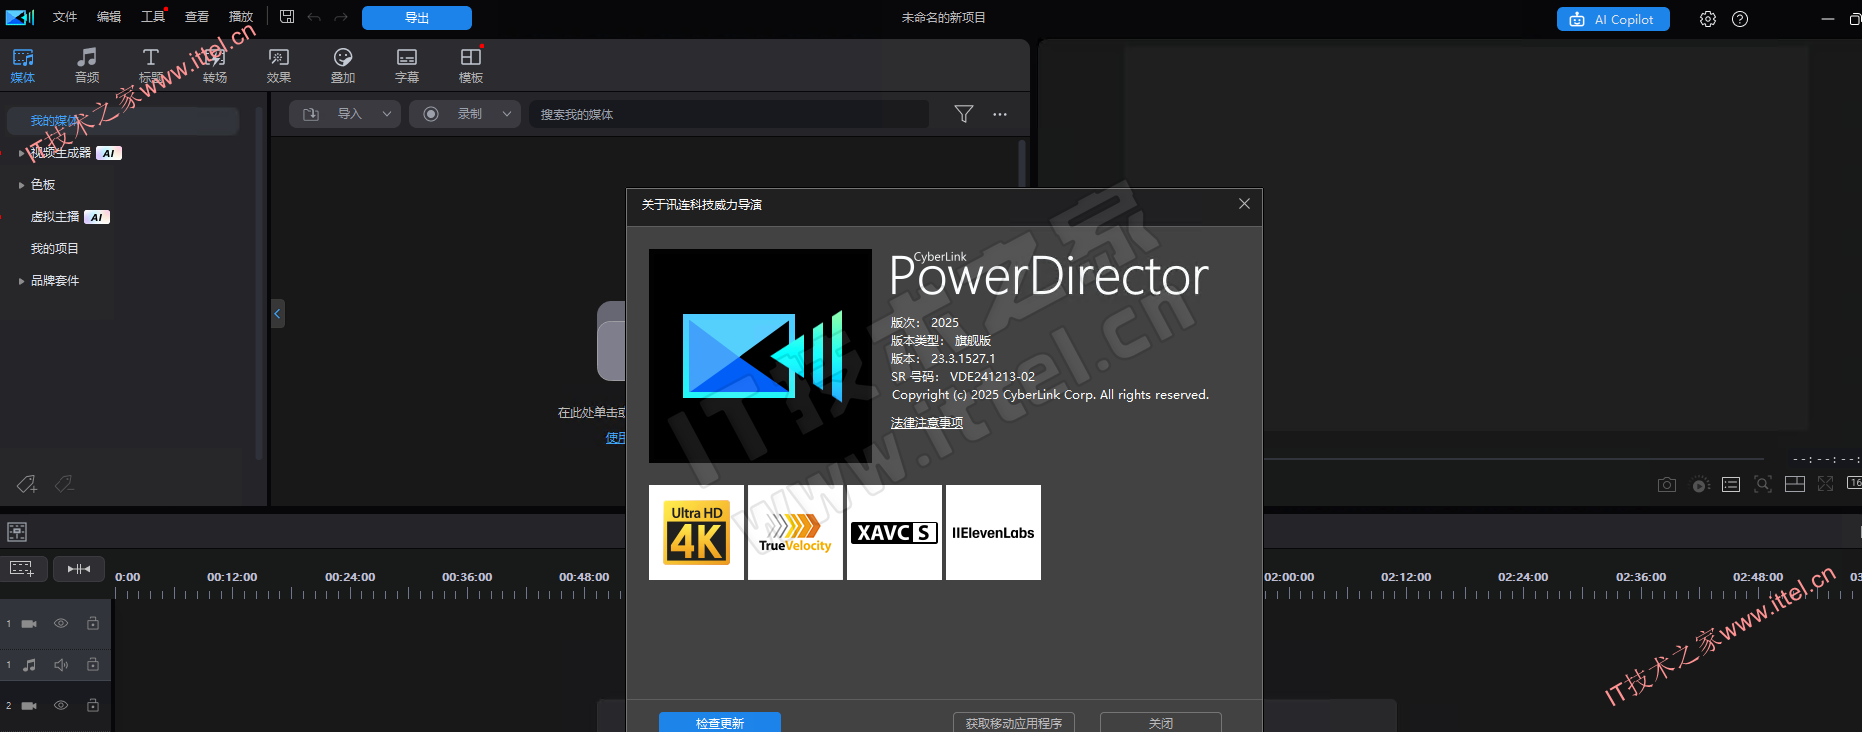The height and width of the screenshot is (732, 1862).
Task: Expand the 录制 dropdown arrow
Action: click(507, 114)
